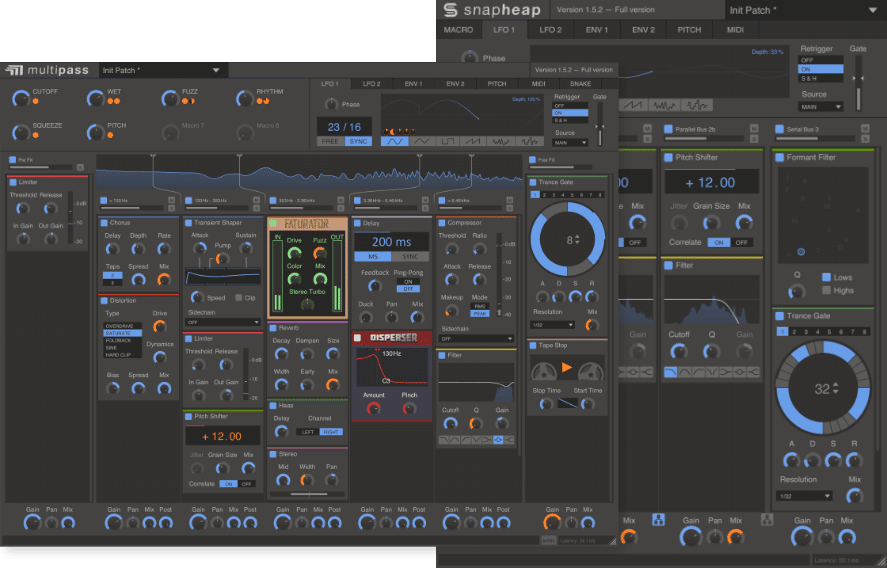Select the highlighted filter shape in multipass Filter
Viewport: 887px width, 568px height.
[498, 440]
